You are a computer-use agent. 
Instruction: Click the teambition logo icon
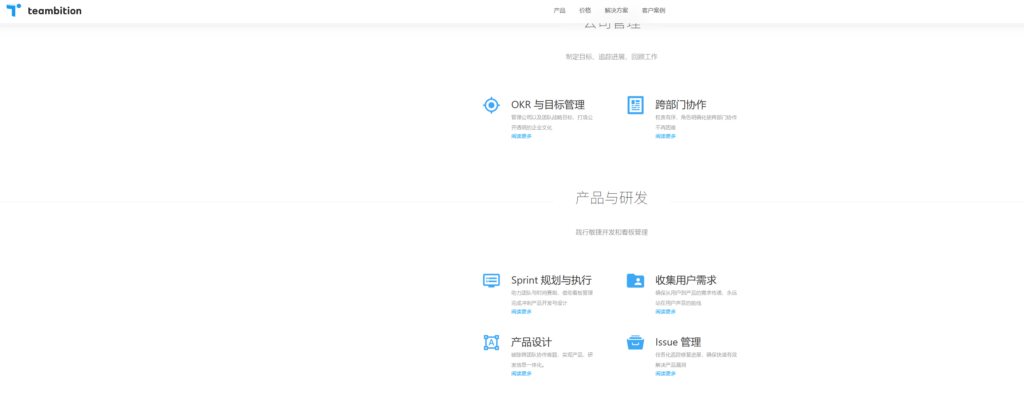tap(13, 10)
